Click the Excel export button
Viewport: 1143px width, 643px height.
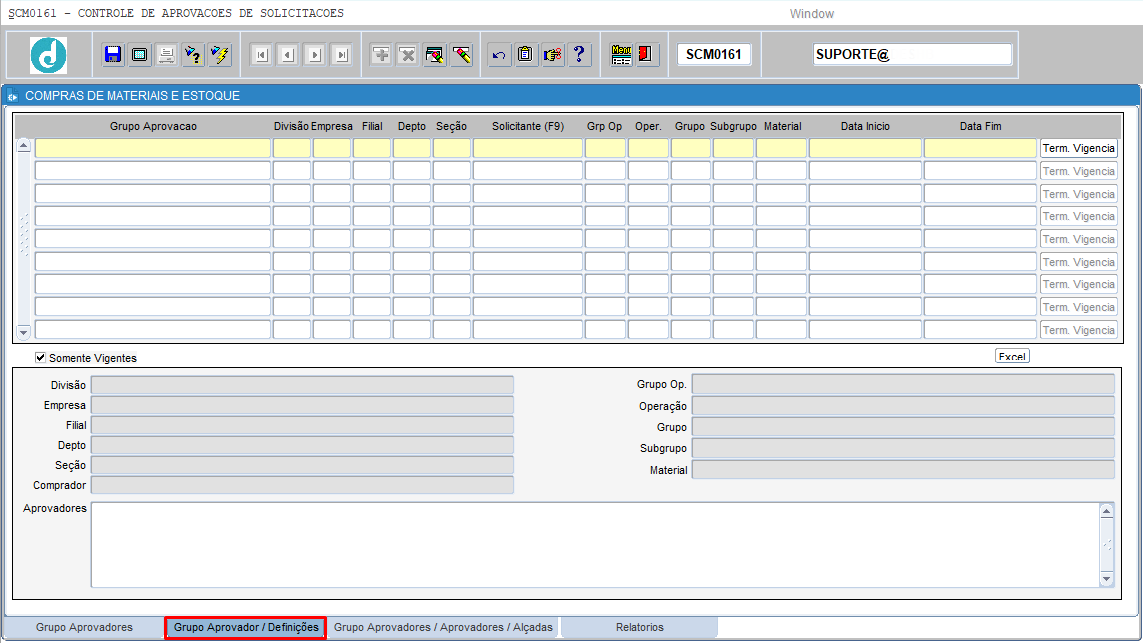pyautogui.click(x=1013, y=356)
